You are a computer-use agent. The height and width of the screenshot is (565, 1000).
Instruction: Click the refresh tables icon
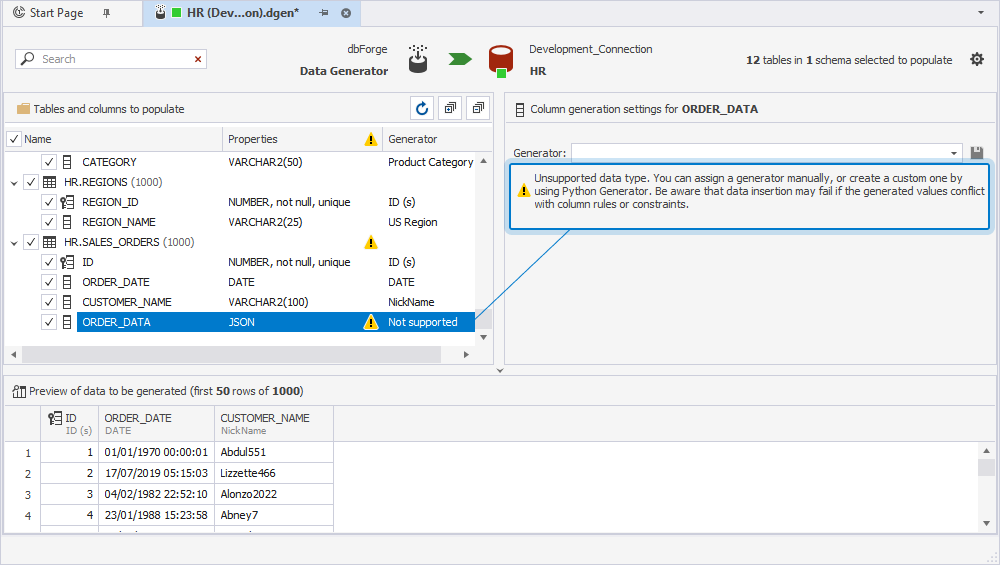click(x=422, y=108)
